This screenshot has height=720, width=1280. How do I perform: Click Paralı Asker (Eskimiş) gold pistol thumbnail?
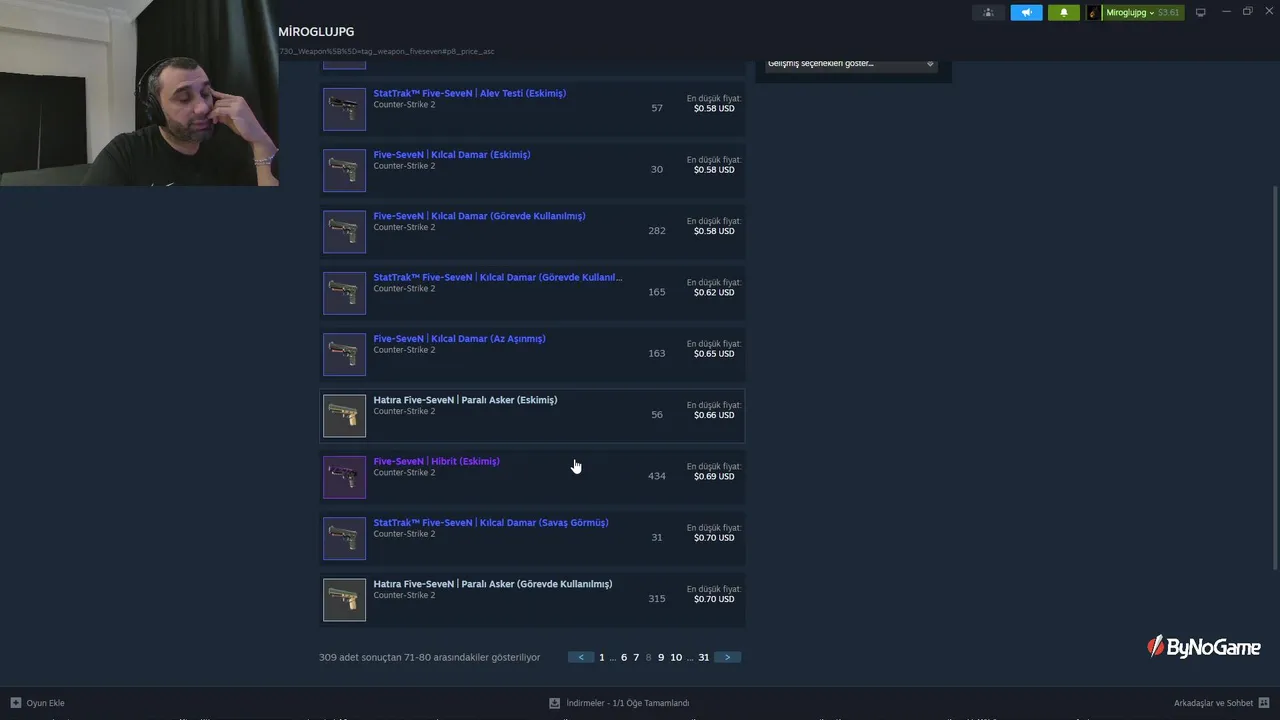point(344,416)
